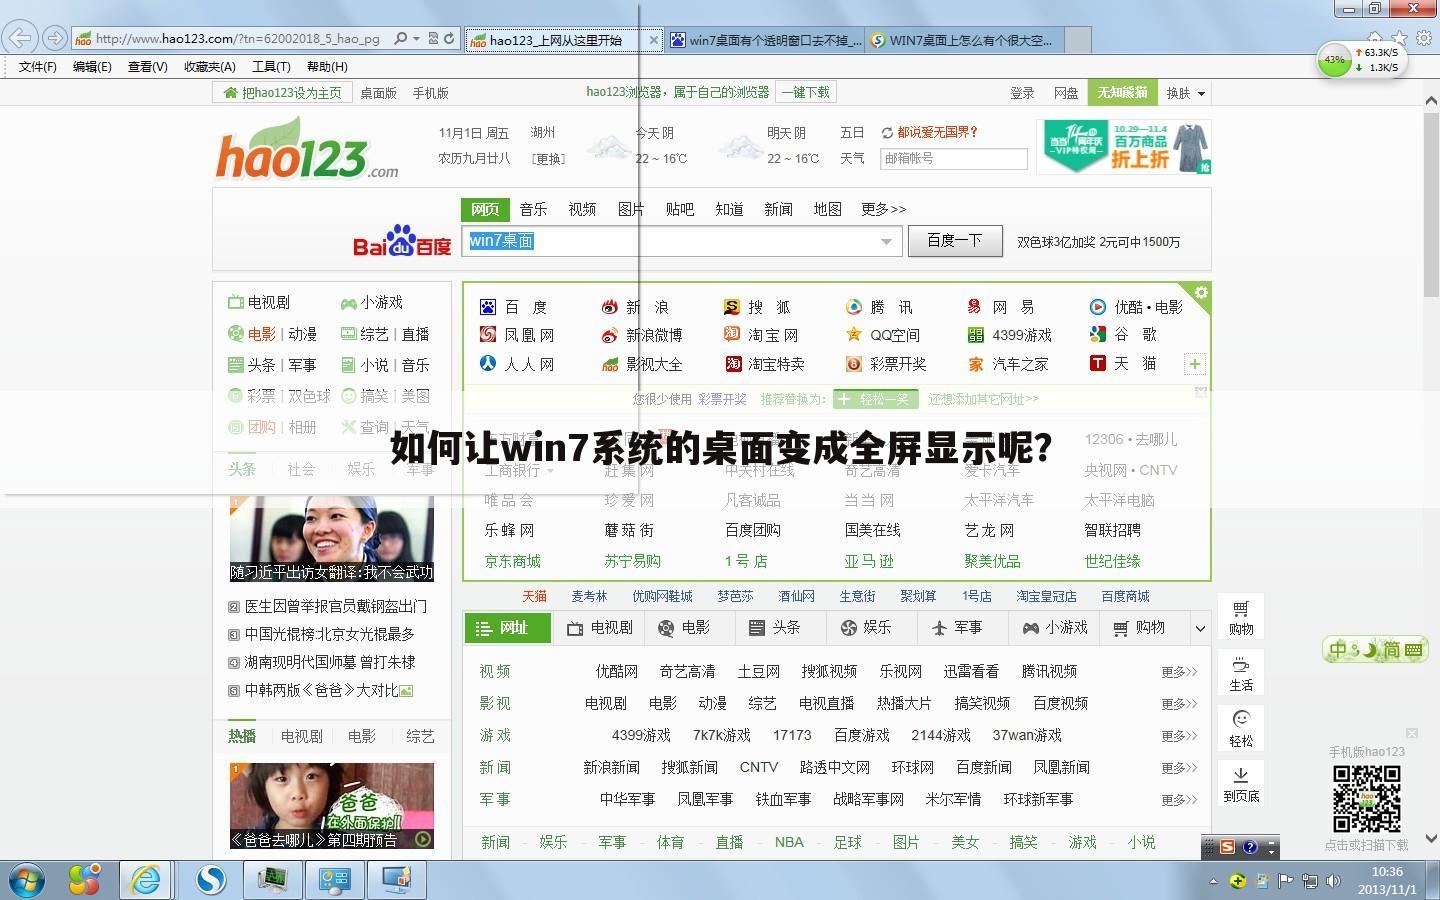Open the 工具(T) menu
1440x900 pixels.
coord(271,67)
